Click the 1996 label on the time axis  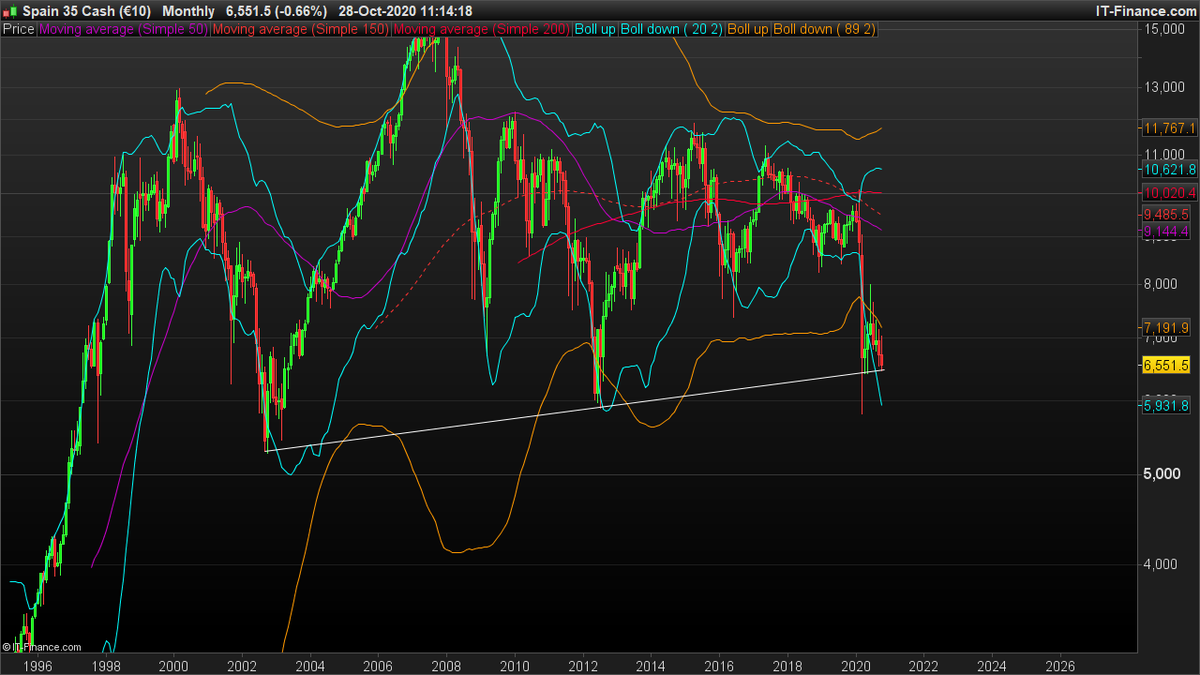37,665
